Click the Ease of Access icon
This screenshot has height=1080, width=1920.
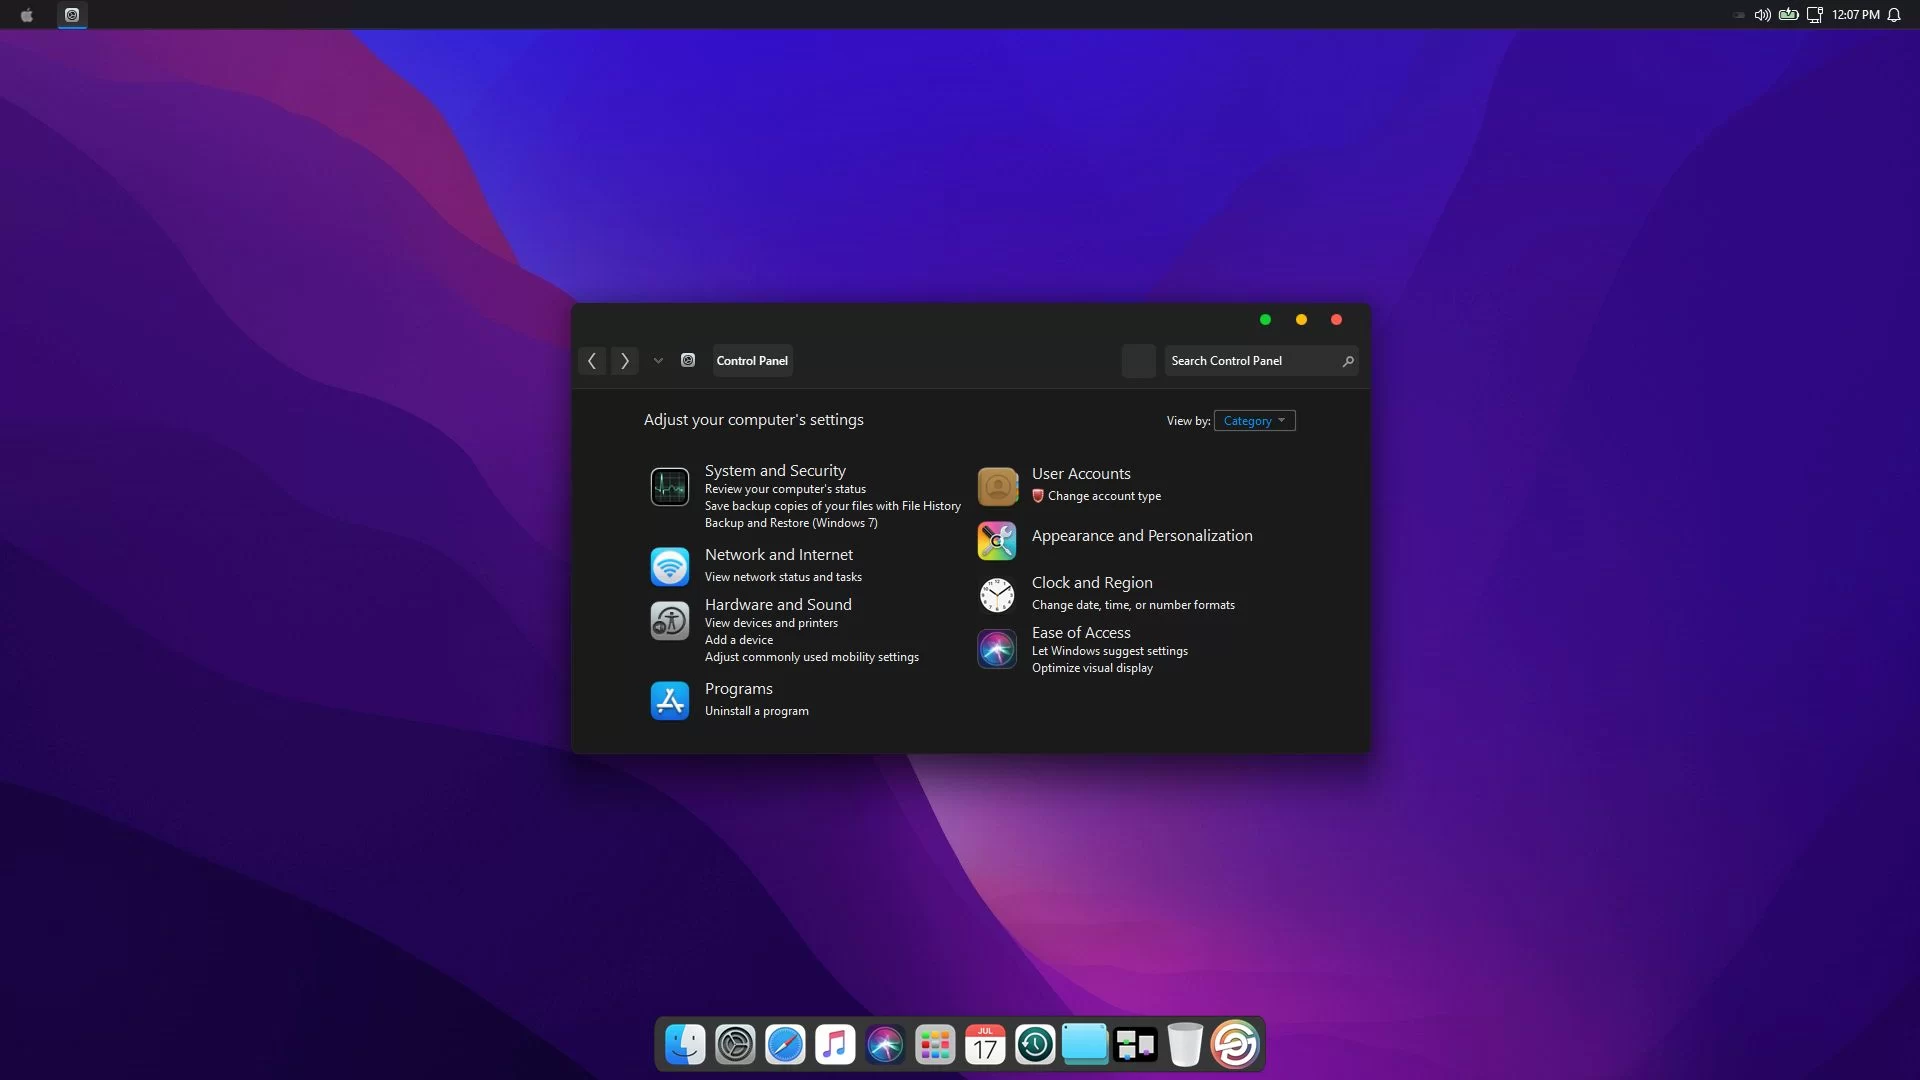click(997, 649)
